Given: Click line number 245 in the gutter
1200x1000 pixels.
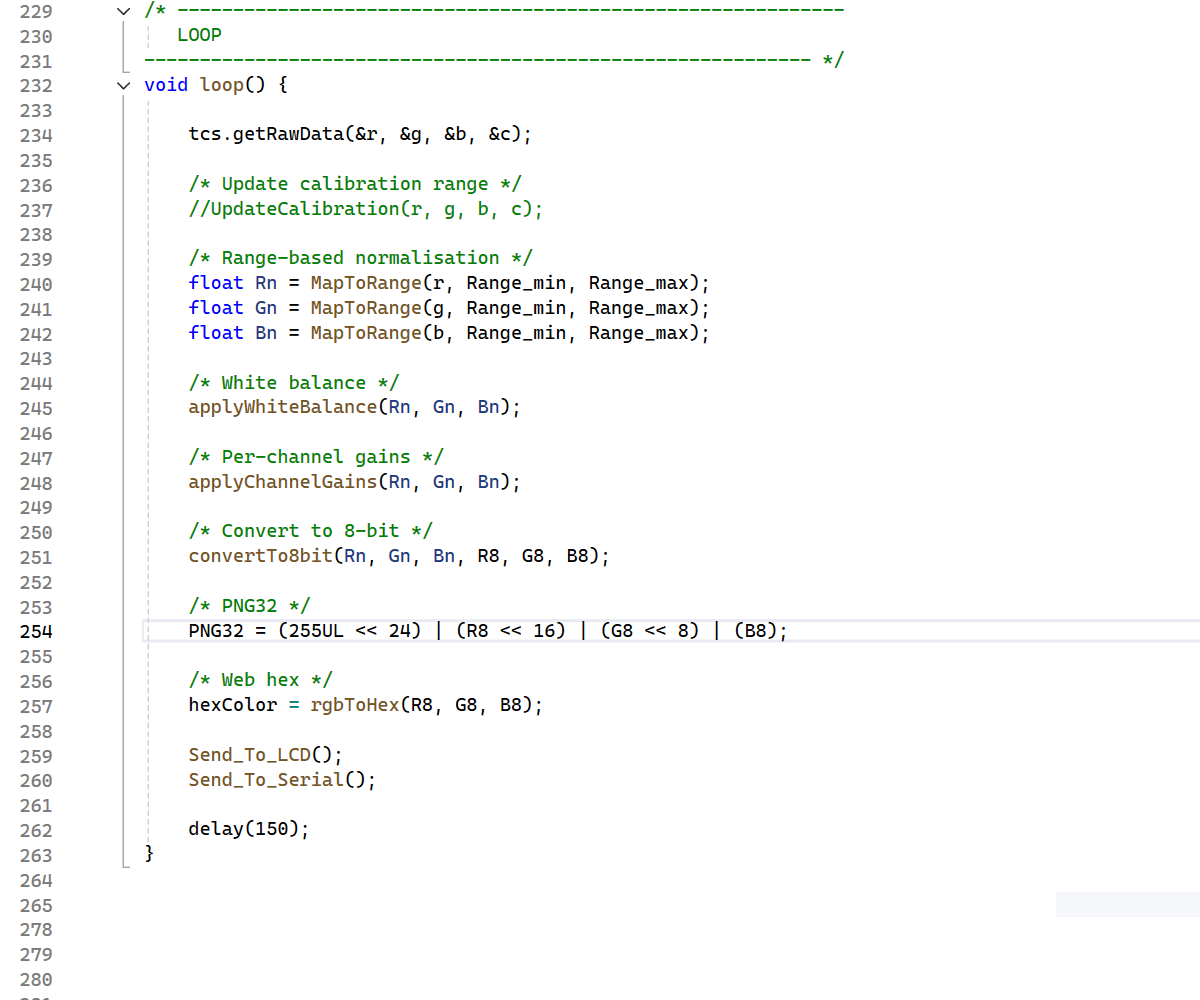Looking at the screenshot, I should pos(36,408).
